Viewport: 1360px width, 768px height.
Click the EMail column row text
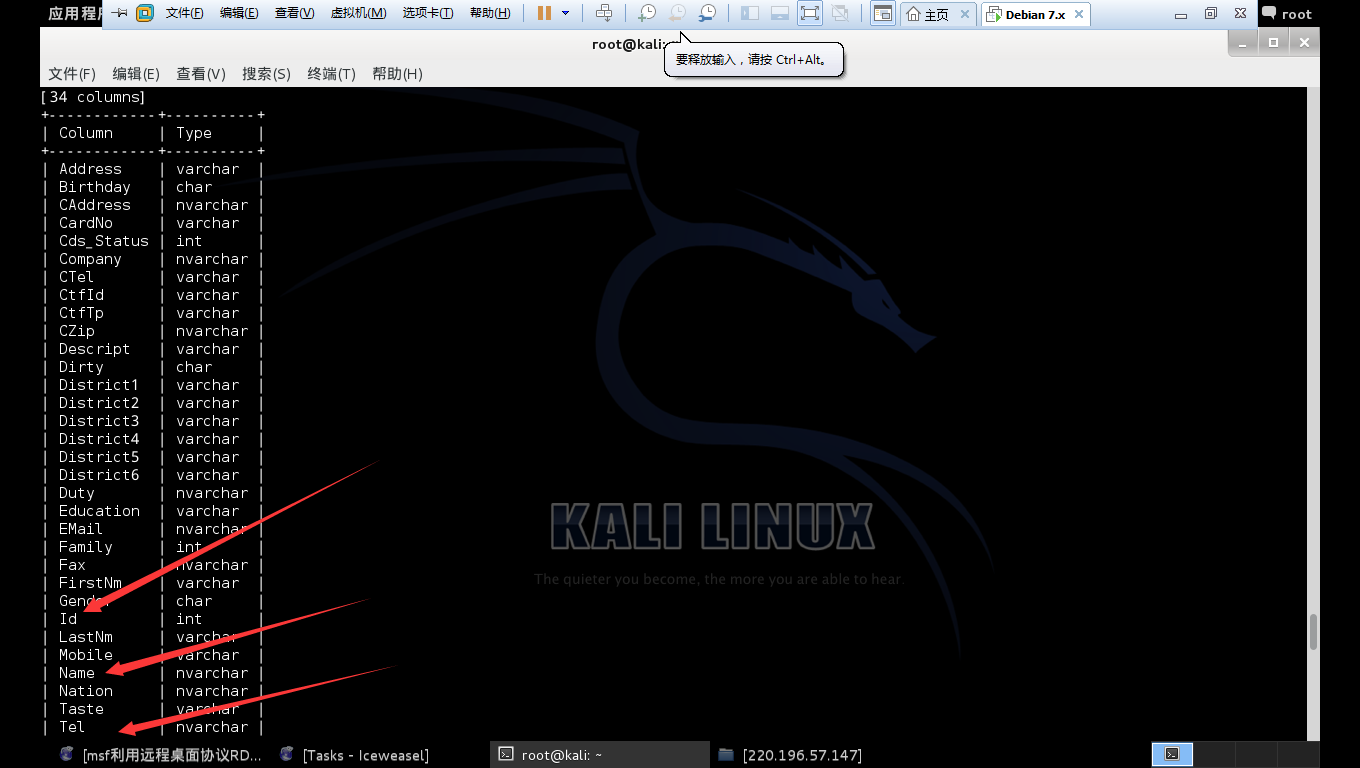click(x=80, y=529)
